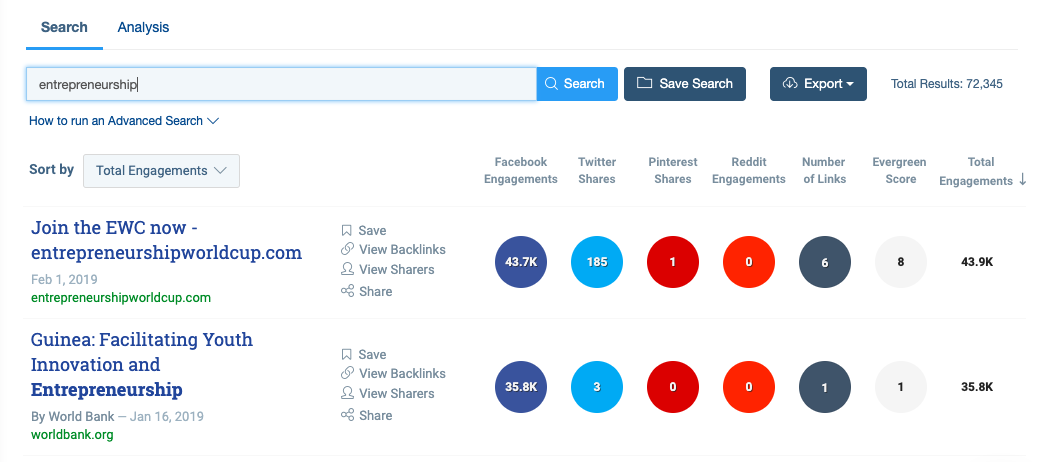Open the entrepreneurshipworldcup.com green link
This screenshot has width=1050, height=462.
121,297
